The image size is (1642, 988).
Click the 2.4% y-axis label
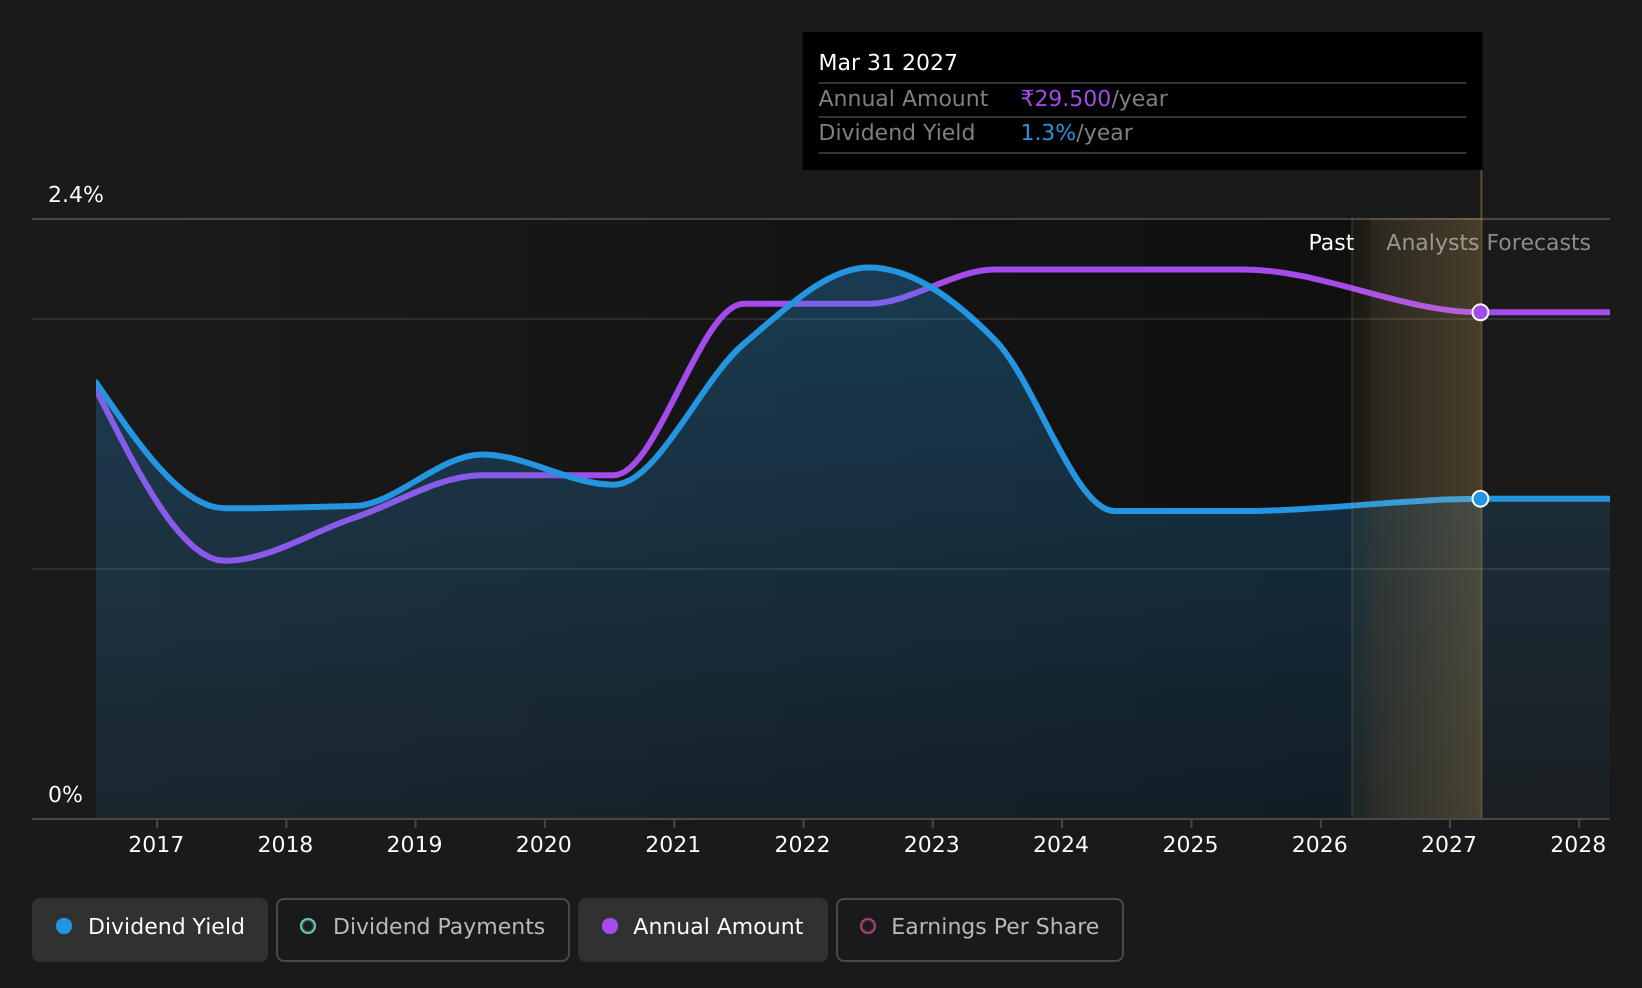tap(76, 195)
